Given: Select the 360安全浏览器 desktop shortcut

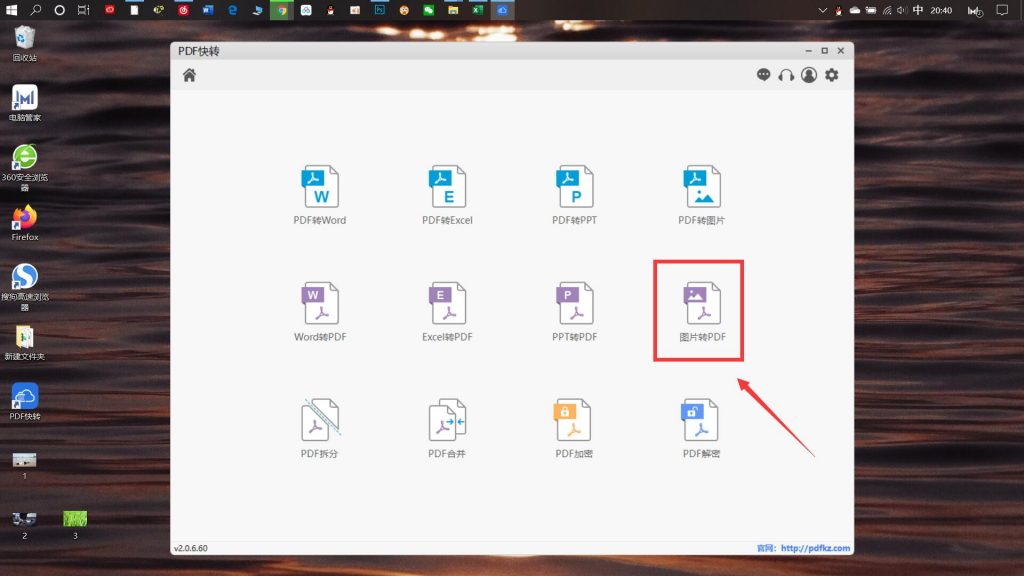Looking at the screenshot, I should (x=25, y=168).
